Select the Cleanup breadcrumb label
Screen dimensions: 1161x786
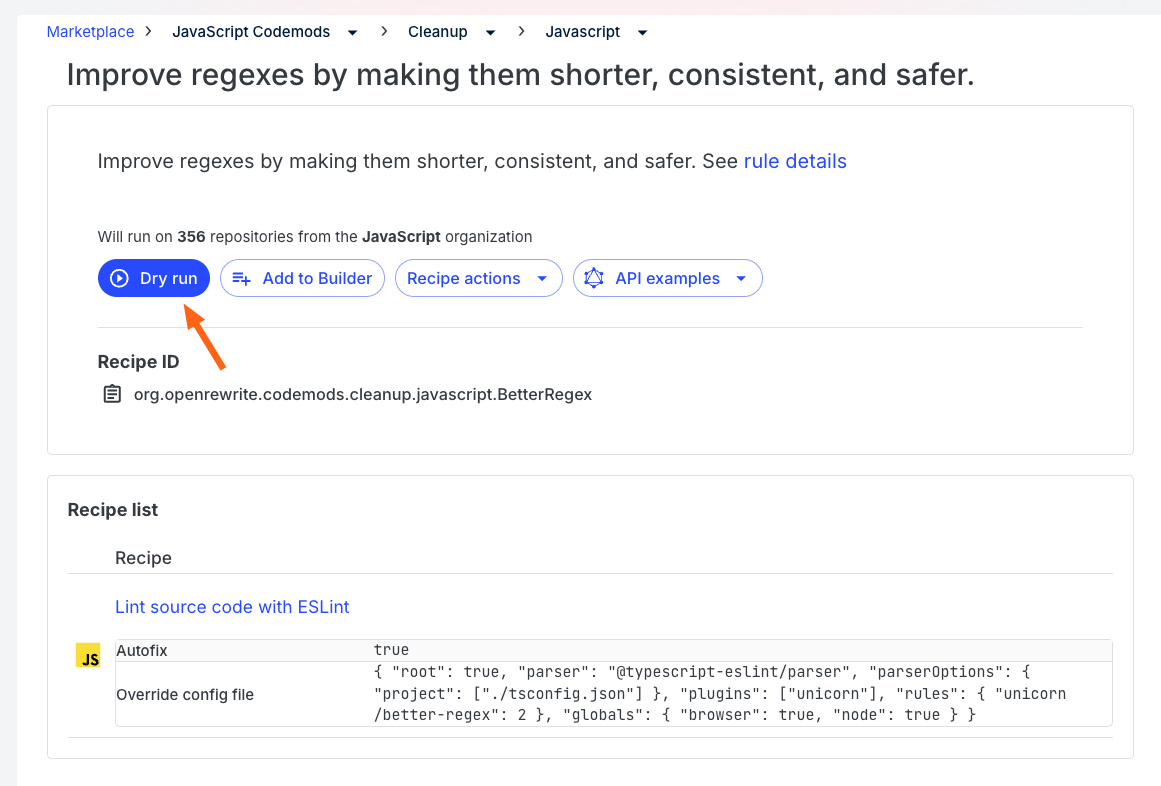tap(438, 32)
